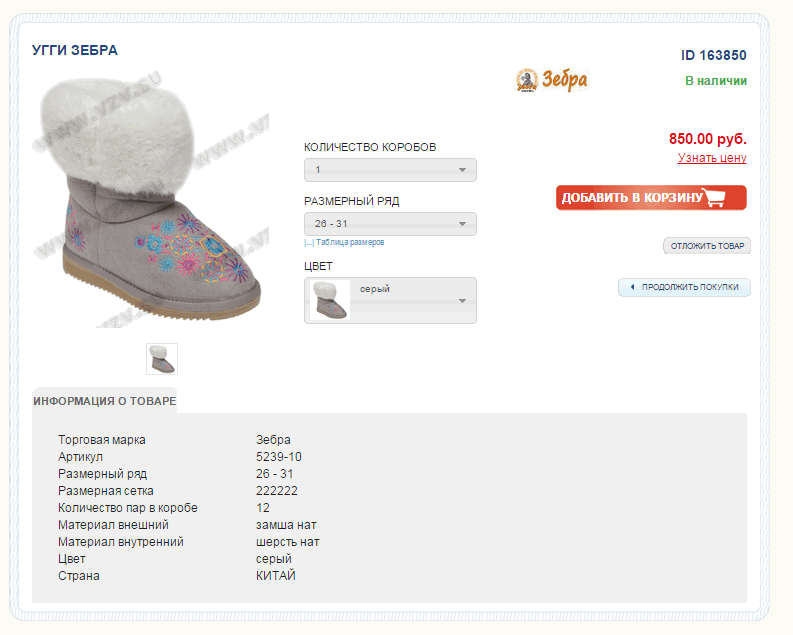Image resolution: width=793 pixels, height=635 pixels.
Task: Click the product ID 163850 text
Action: tap(713, 56)
